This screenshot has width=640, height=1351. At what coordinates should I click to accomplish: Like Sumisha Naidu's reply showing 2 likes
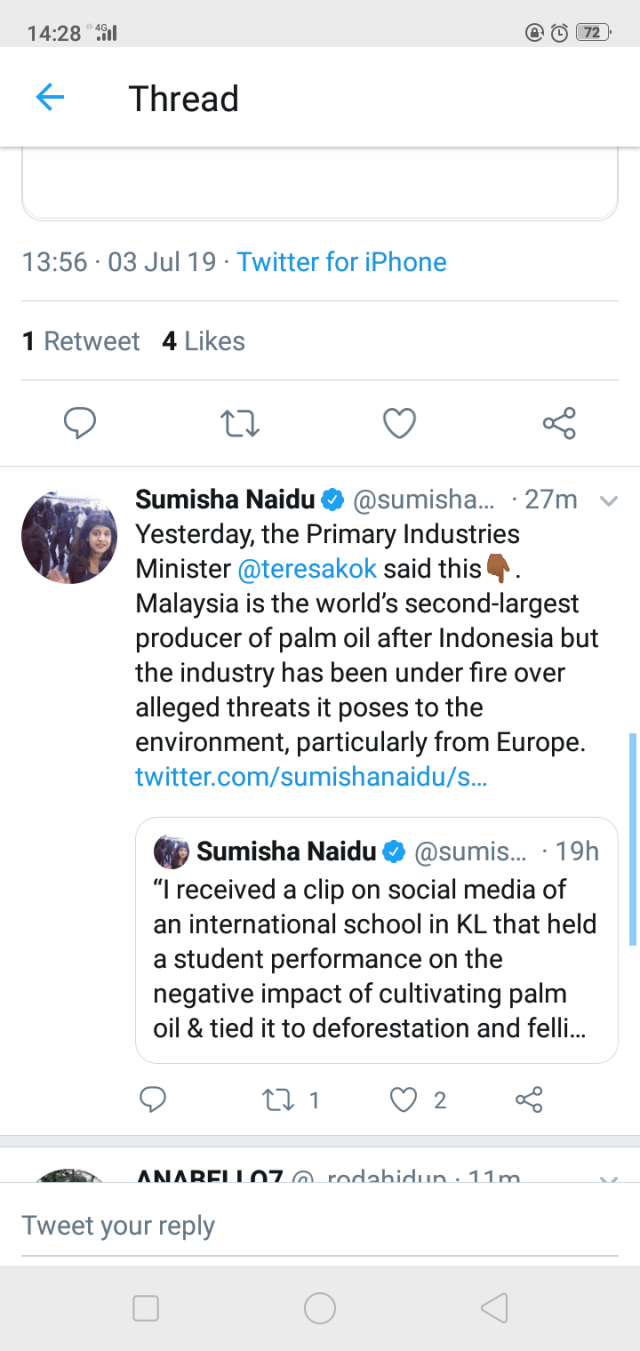point(402,1101)
